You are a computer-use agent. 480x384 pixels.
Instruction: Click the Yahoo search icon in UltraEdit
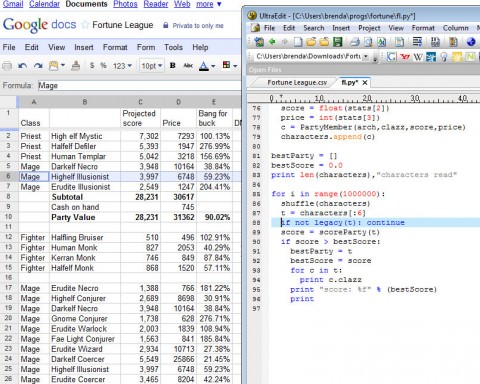pos(405,57)
